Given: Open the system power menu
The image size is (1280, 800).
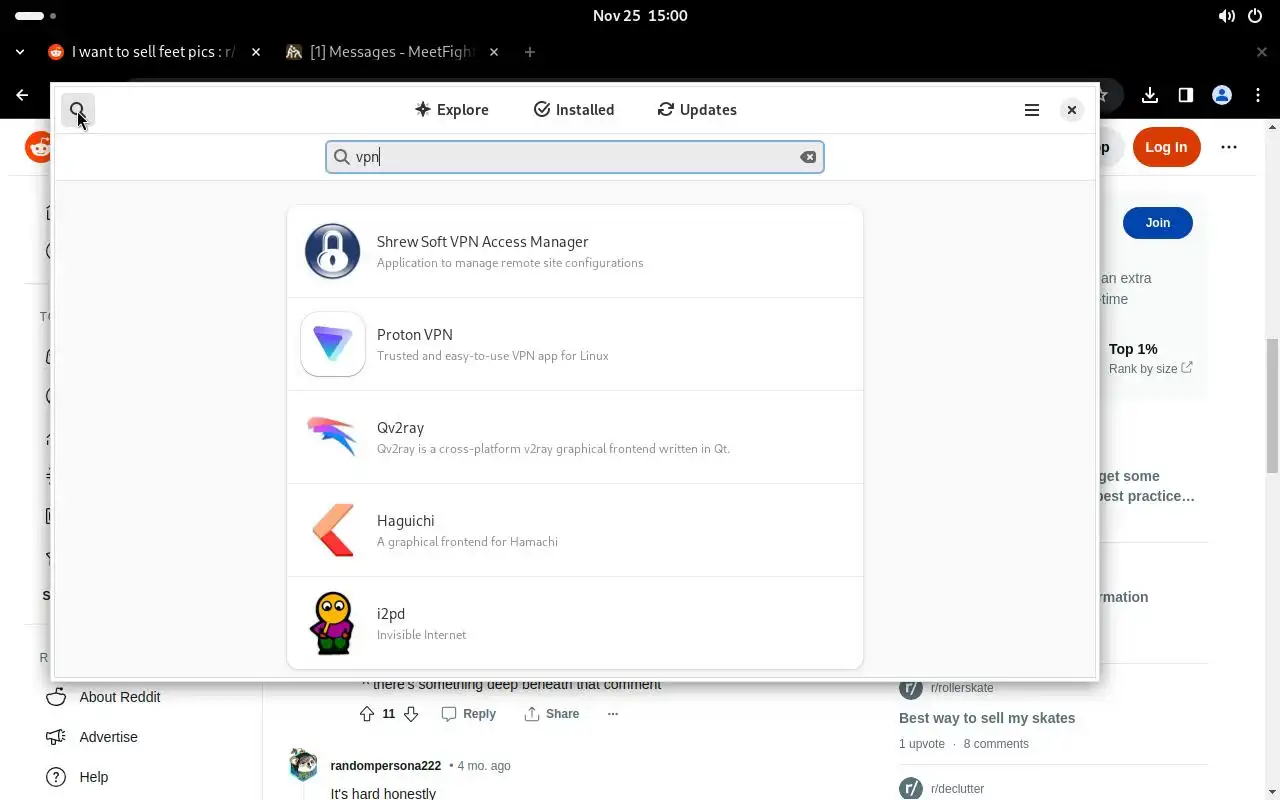Looking at the screenshot, I should click(x=1256, y=16).
